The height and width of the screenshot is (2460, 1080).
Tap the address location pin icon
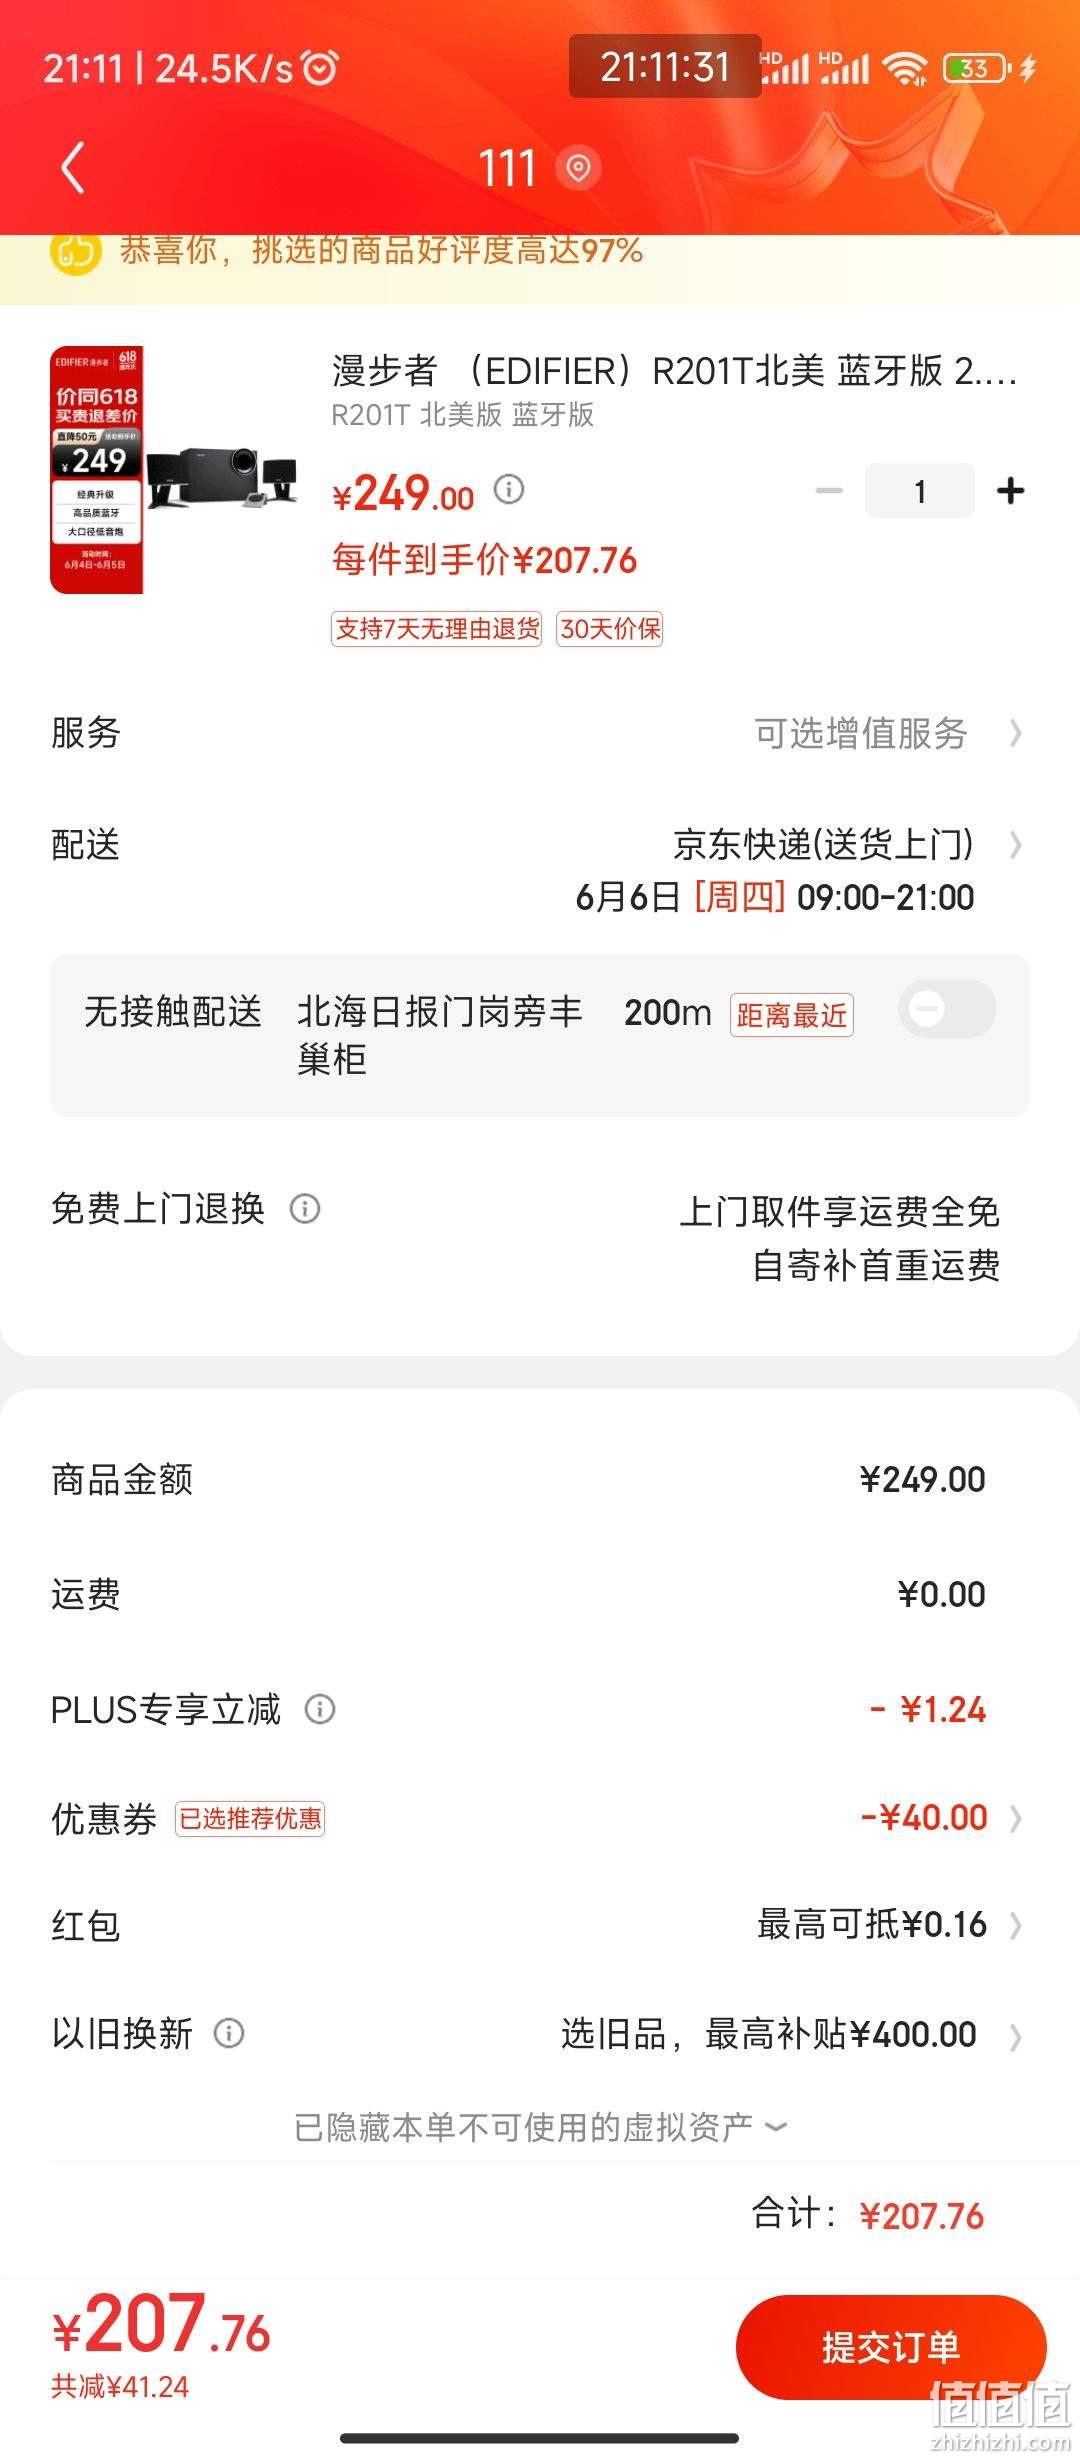[578, 168]
